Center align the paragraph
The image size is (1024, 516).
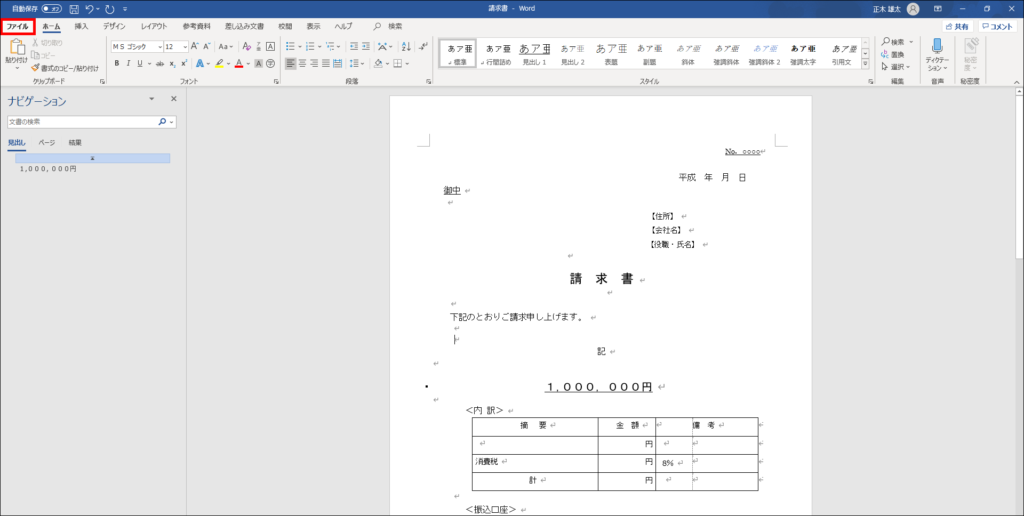[x=302, y=63]
